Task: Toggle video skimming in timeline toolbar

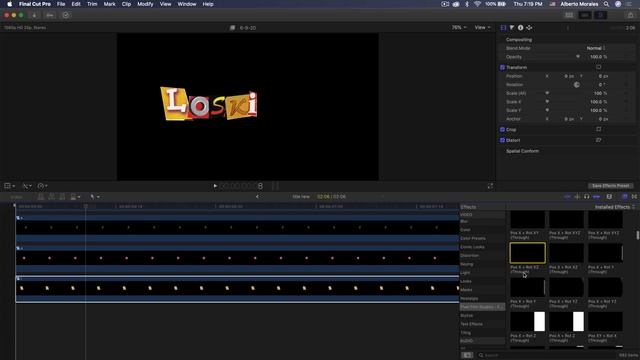Action: pyautogui.click(x=567, y=197)
